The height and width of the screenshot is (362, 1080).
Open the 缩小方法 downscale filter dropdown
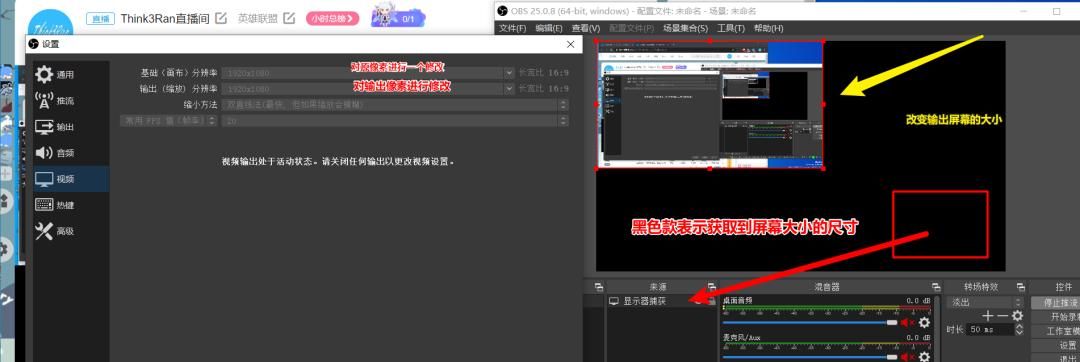pos(395,105)
